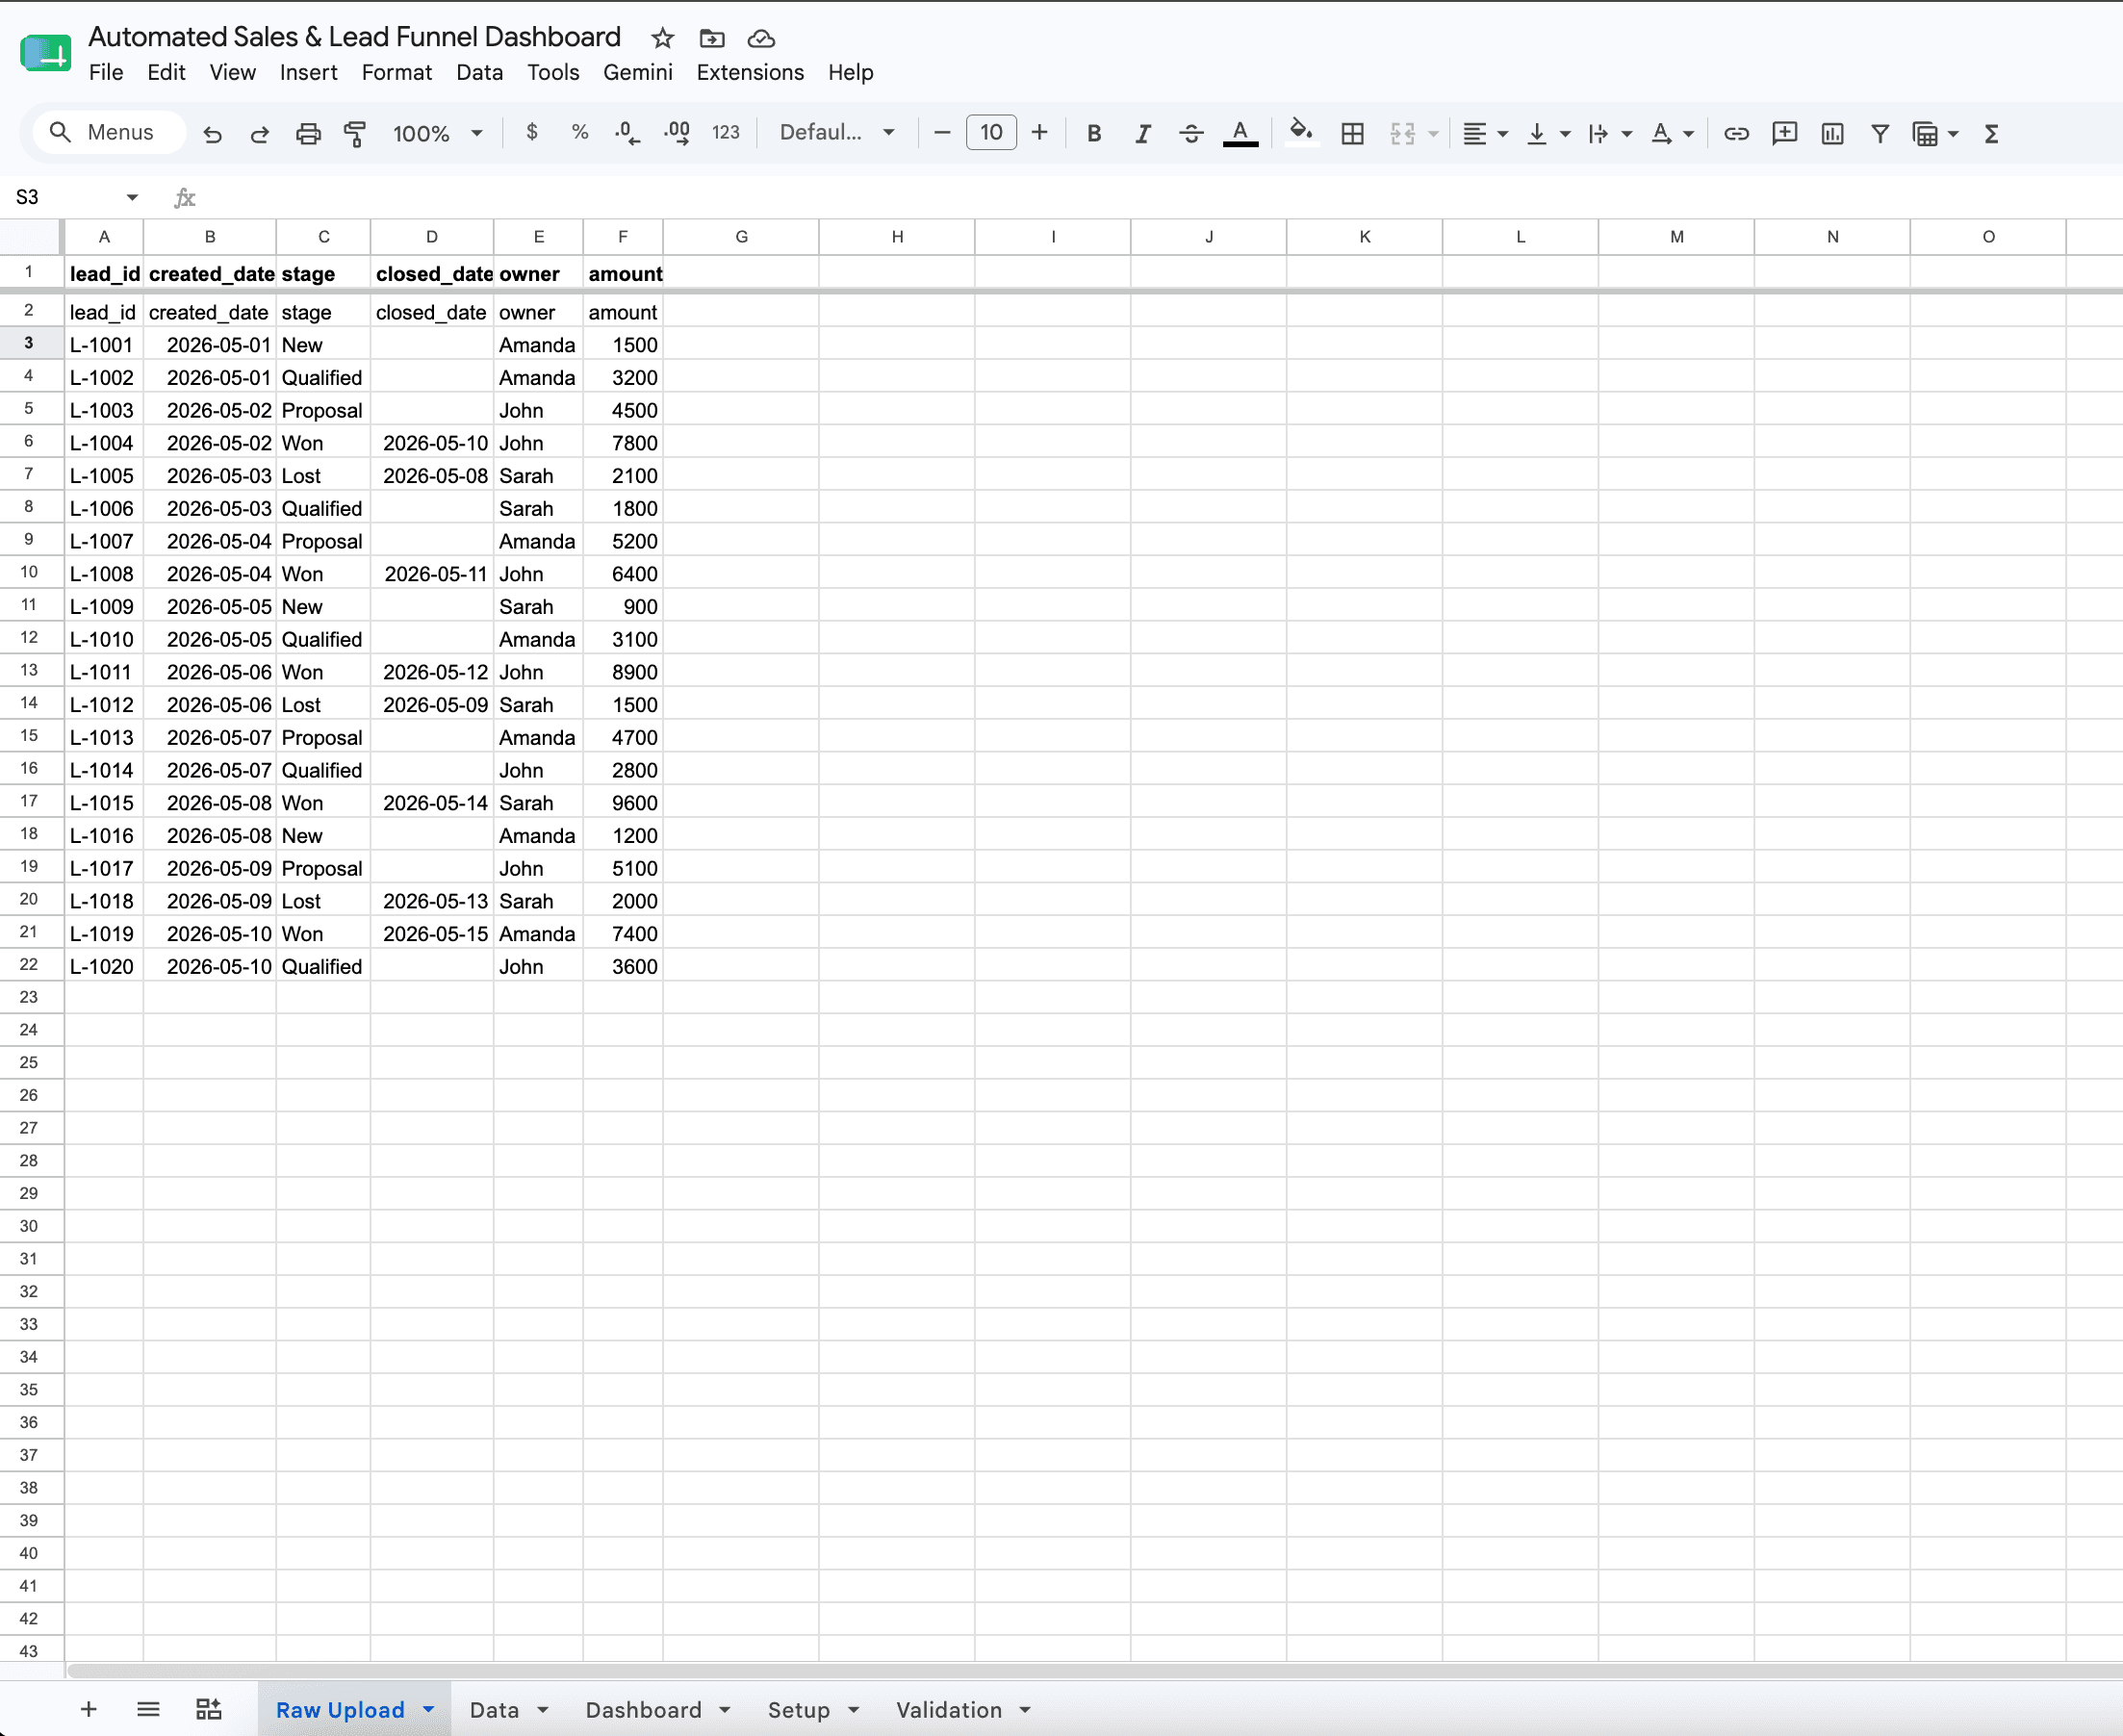The image size is (2123, 1736).
Task: Open the text color picker
Action: point(1240,133)
